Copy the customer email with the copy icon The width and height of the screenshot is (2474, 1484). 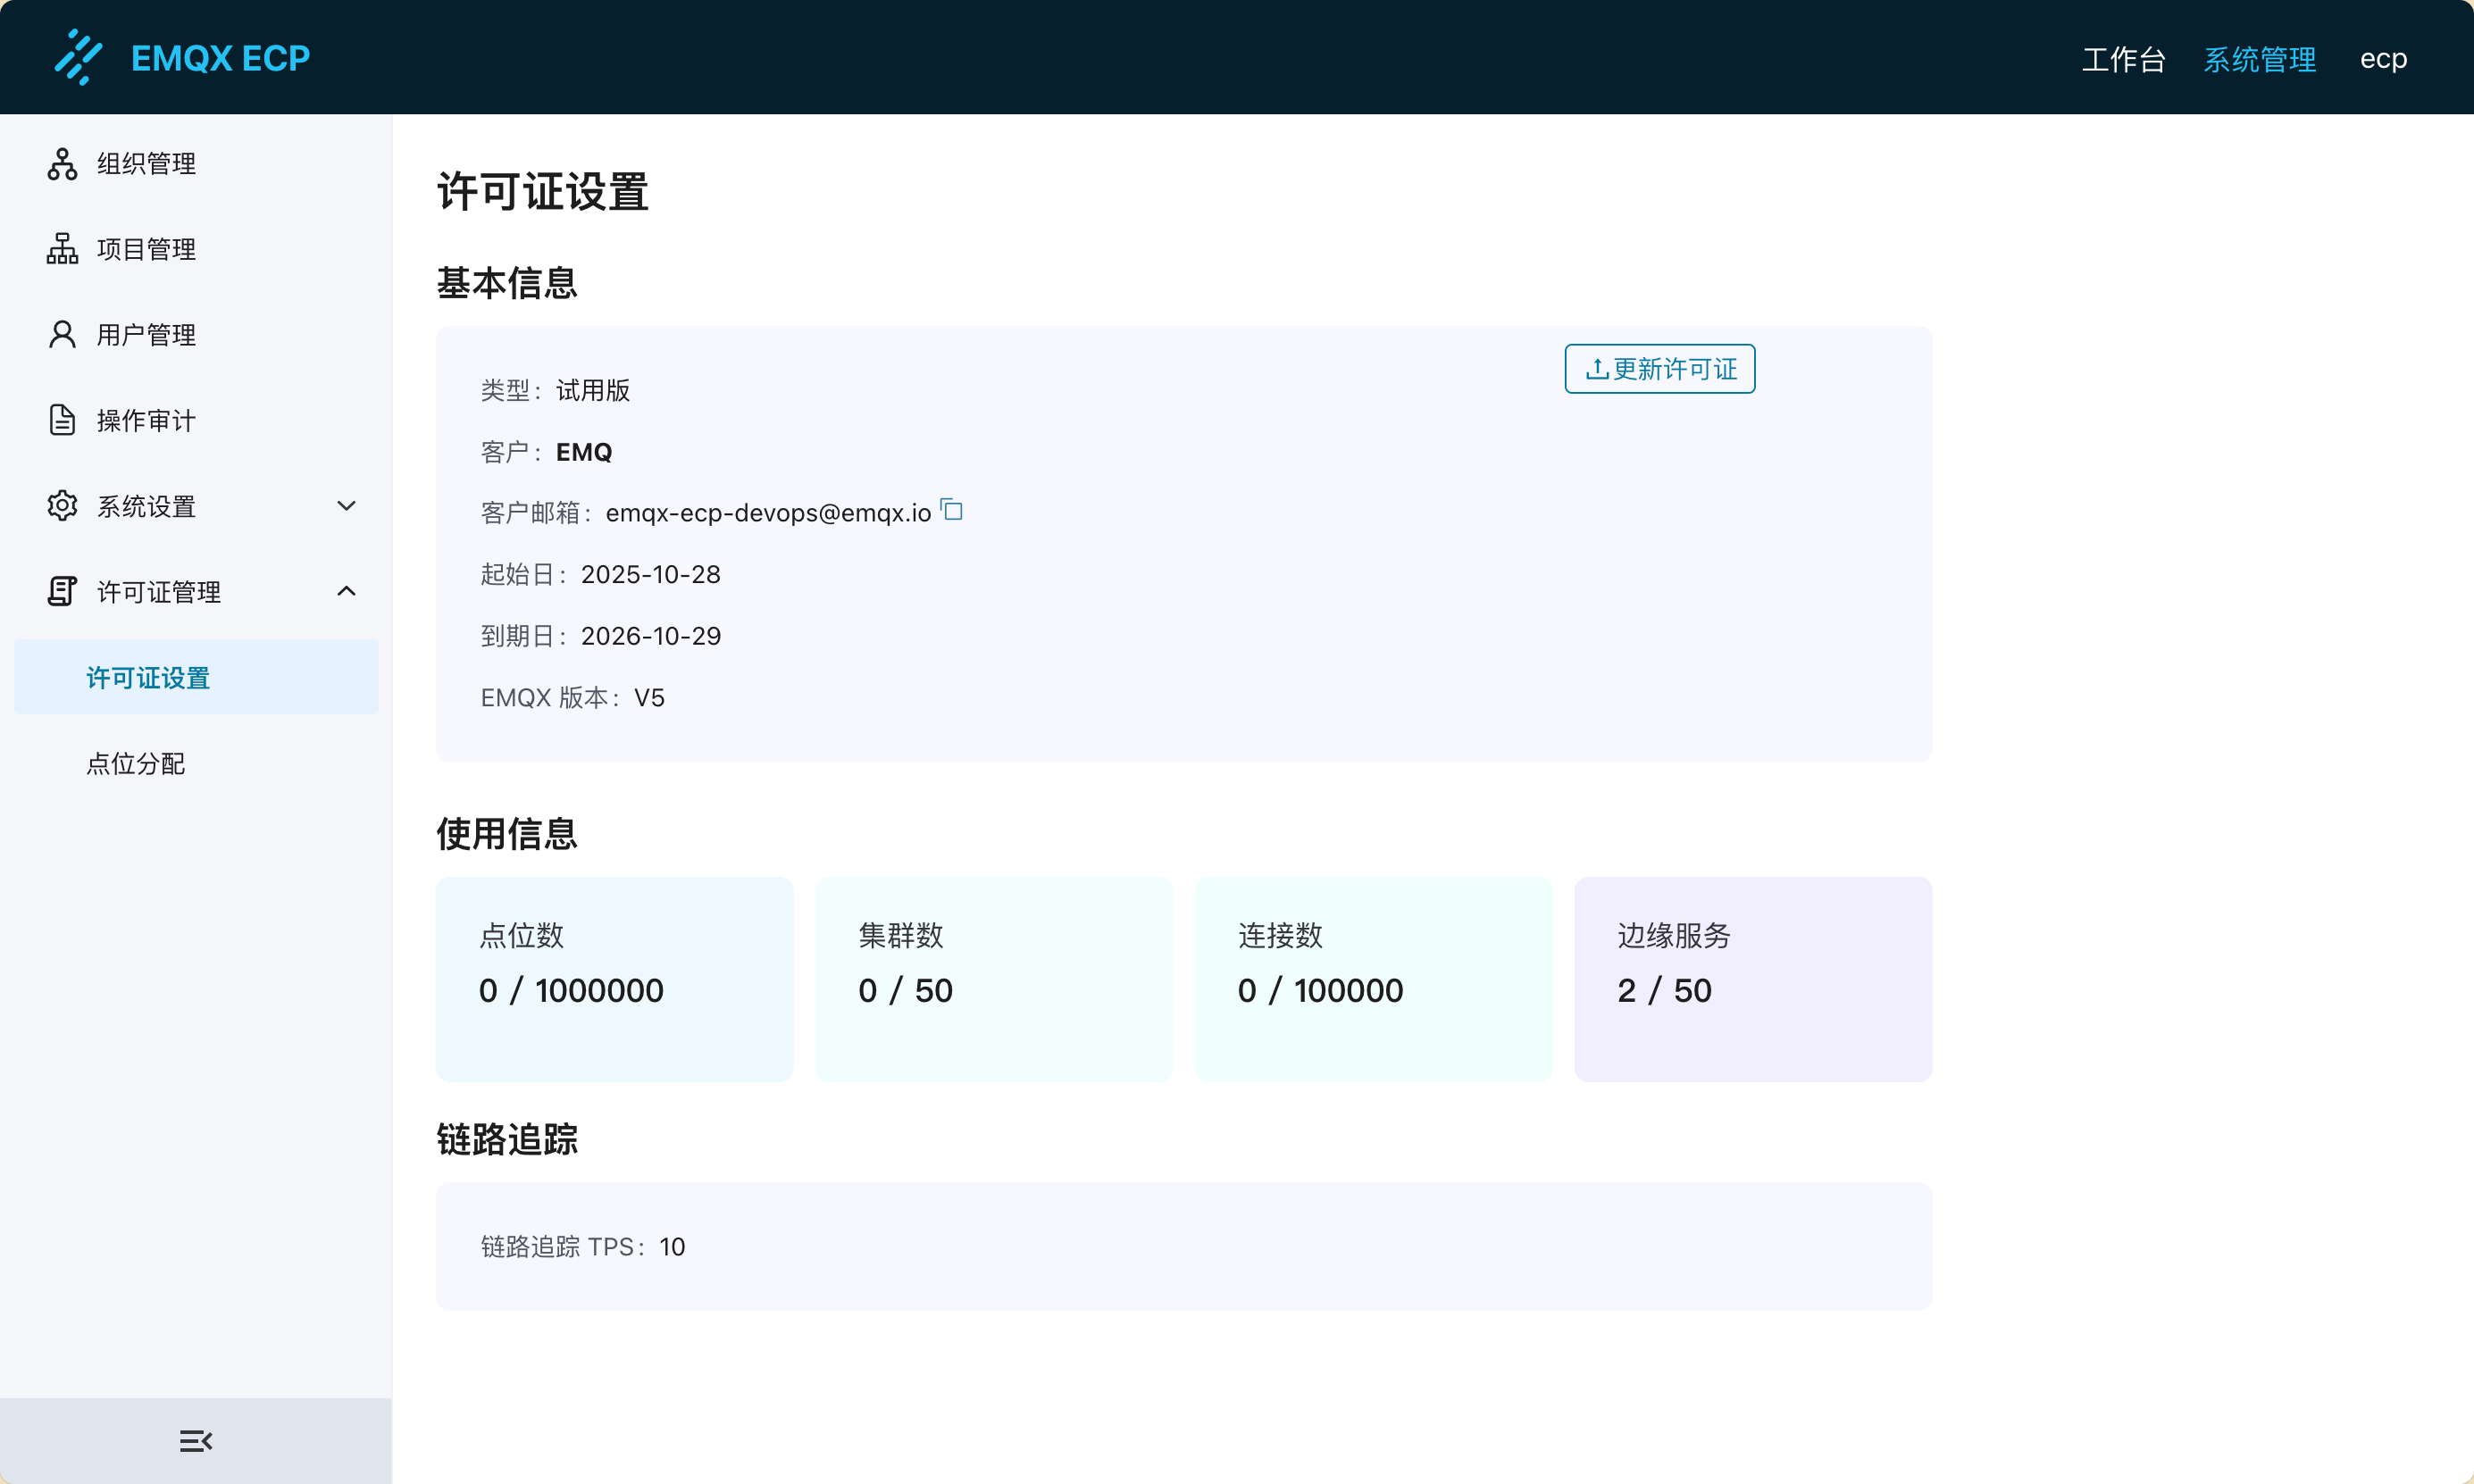952,510
